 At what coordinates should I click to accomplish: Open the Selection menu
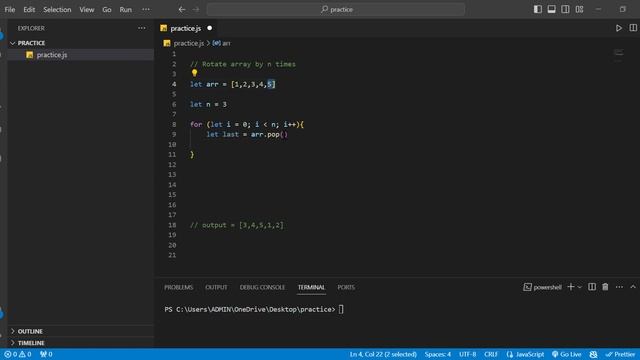click(57, 9)
